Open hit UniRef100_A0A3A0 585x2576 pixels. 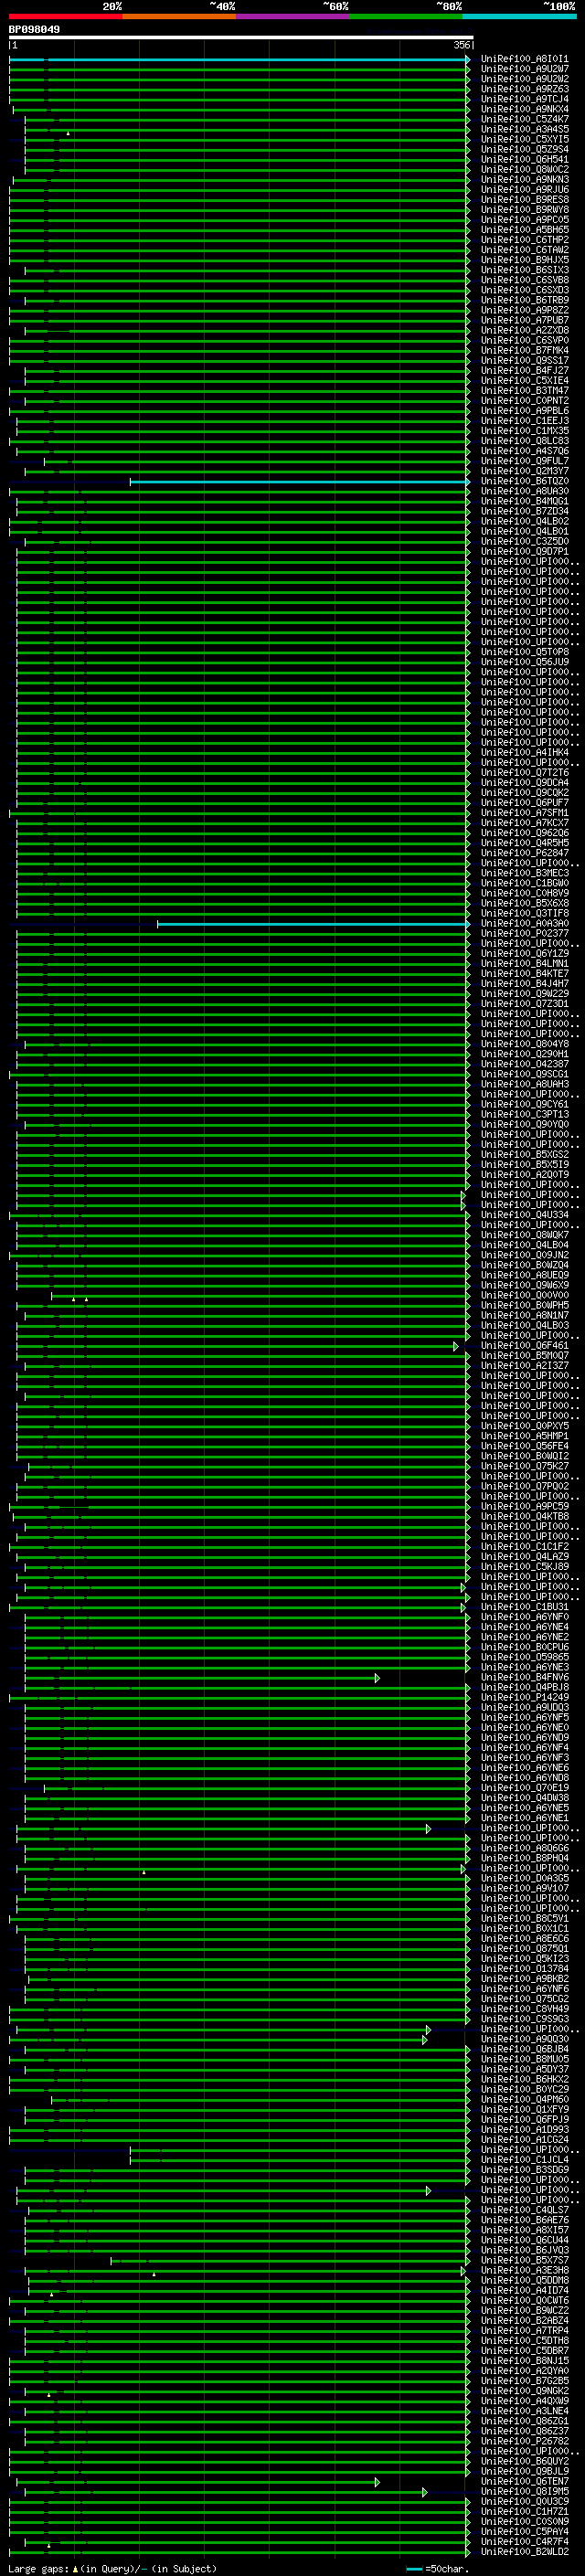pyautogui.click(x=524, y=924)
